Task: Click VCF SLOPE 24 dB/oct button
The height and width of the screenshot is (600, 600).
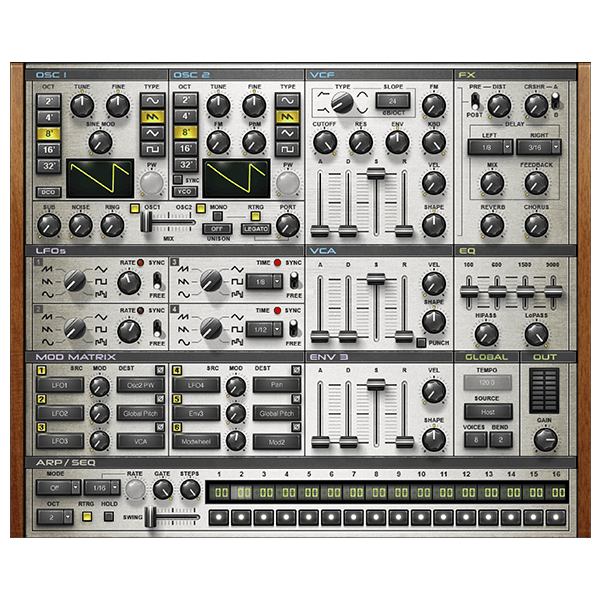Action: pos(393,101)
